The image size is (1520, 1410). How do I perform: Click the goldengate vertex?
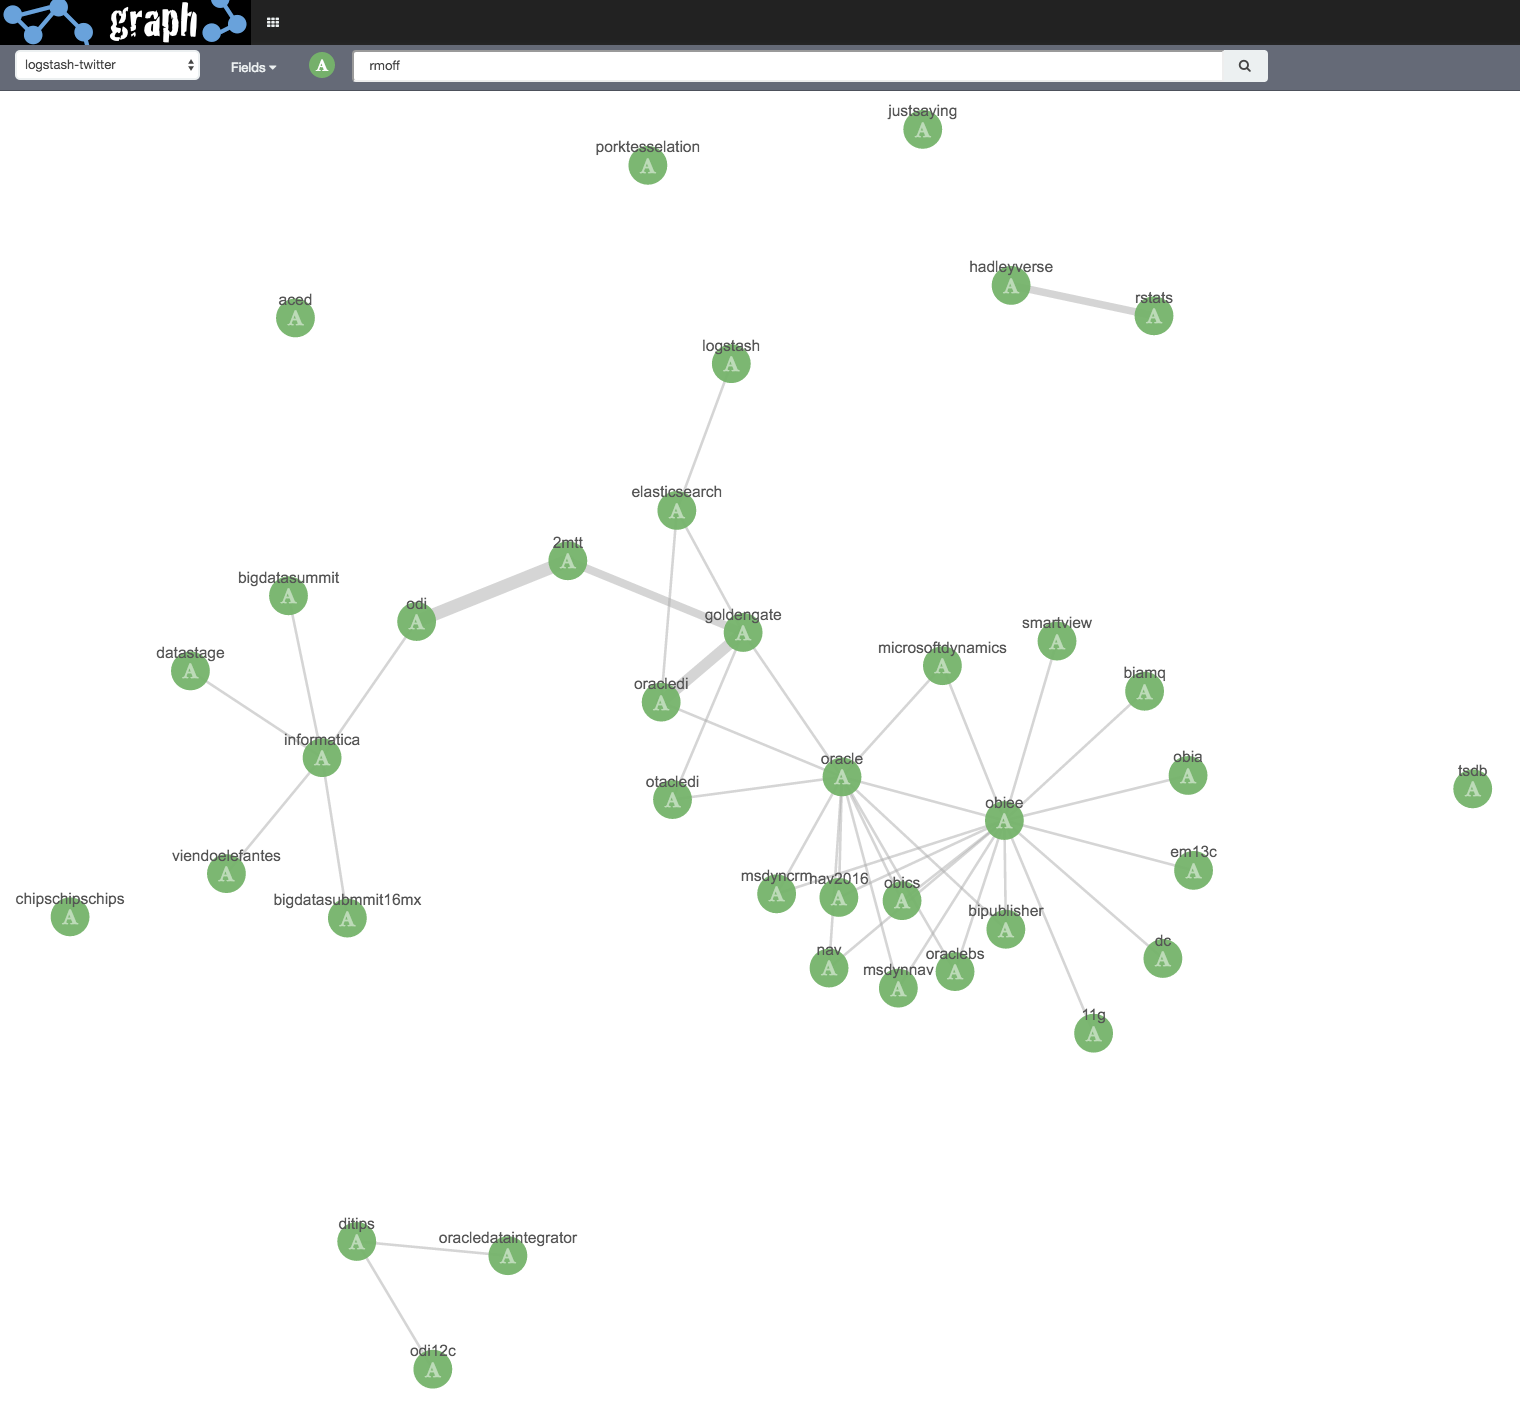[x=742, y=633]
